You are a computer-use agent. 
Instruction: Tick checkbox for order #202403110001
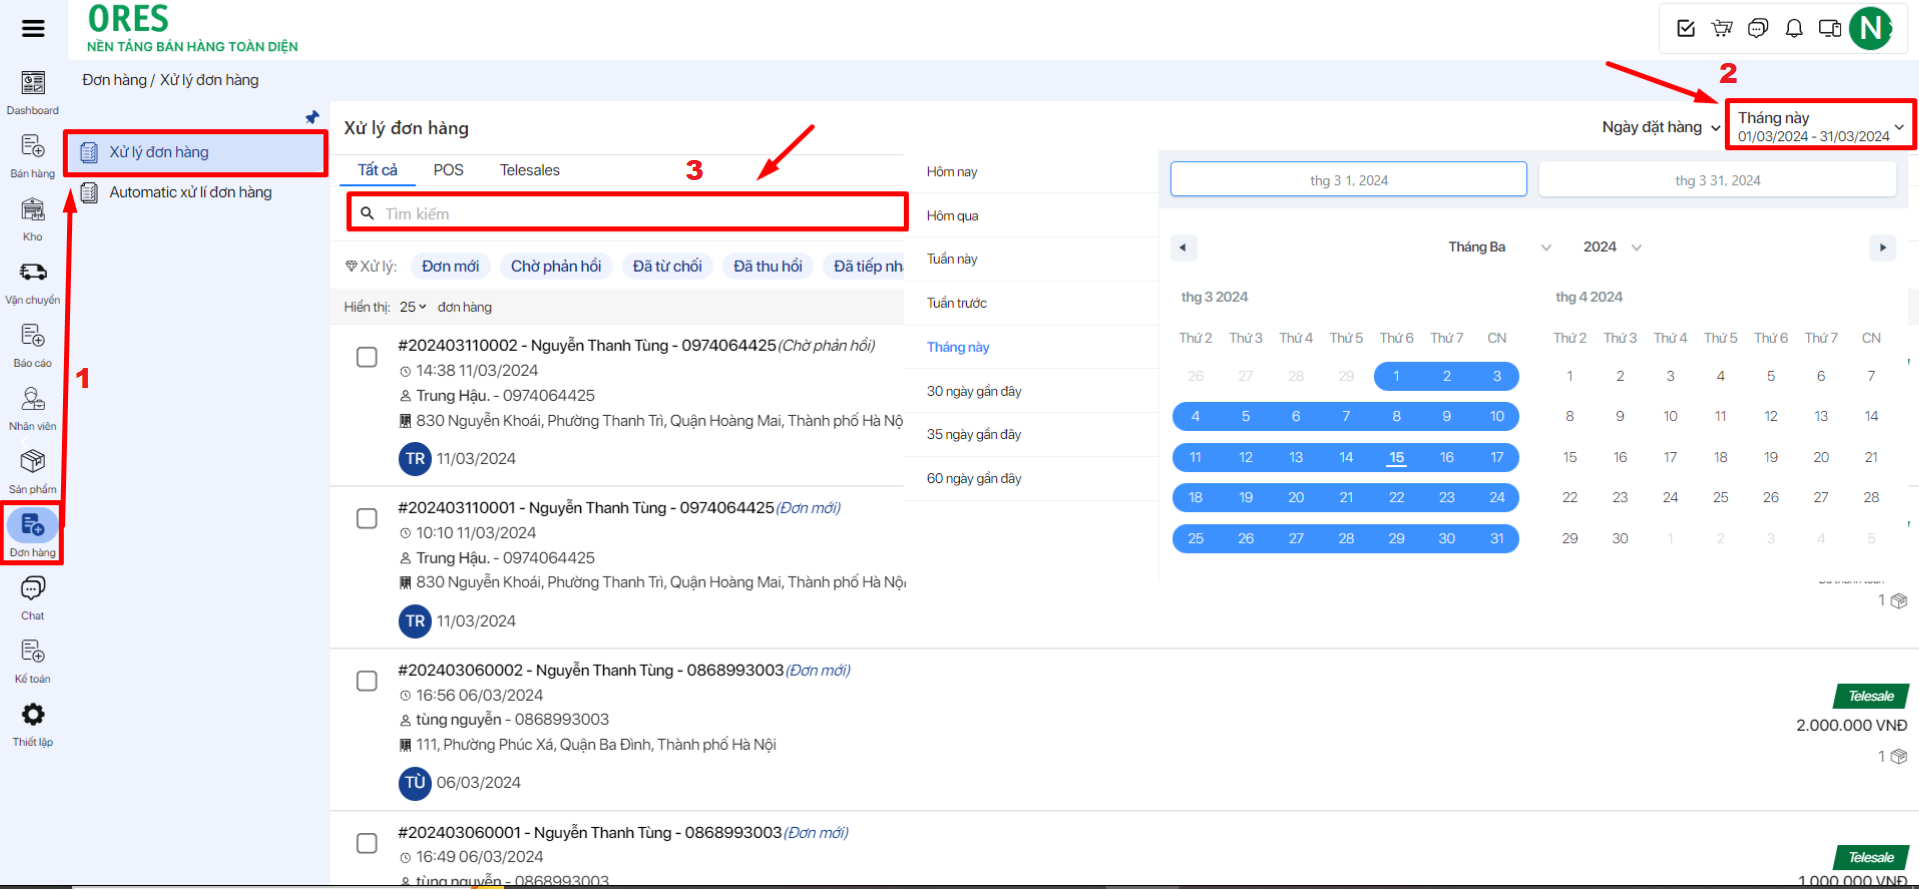(367, 518)
